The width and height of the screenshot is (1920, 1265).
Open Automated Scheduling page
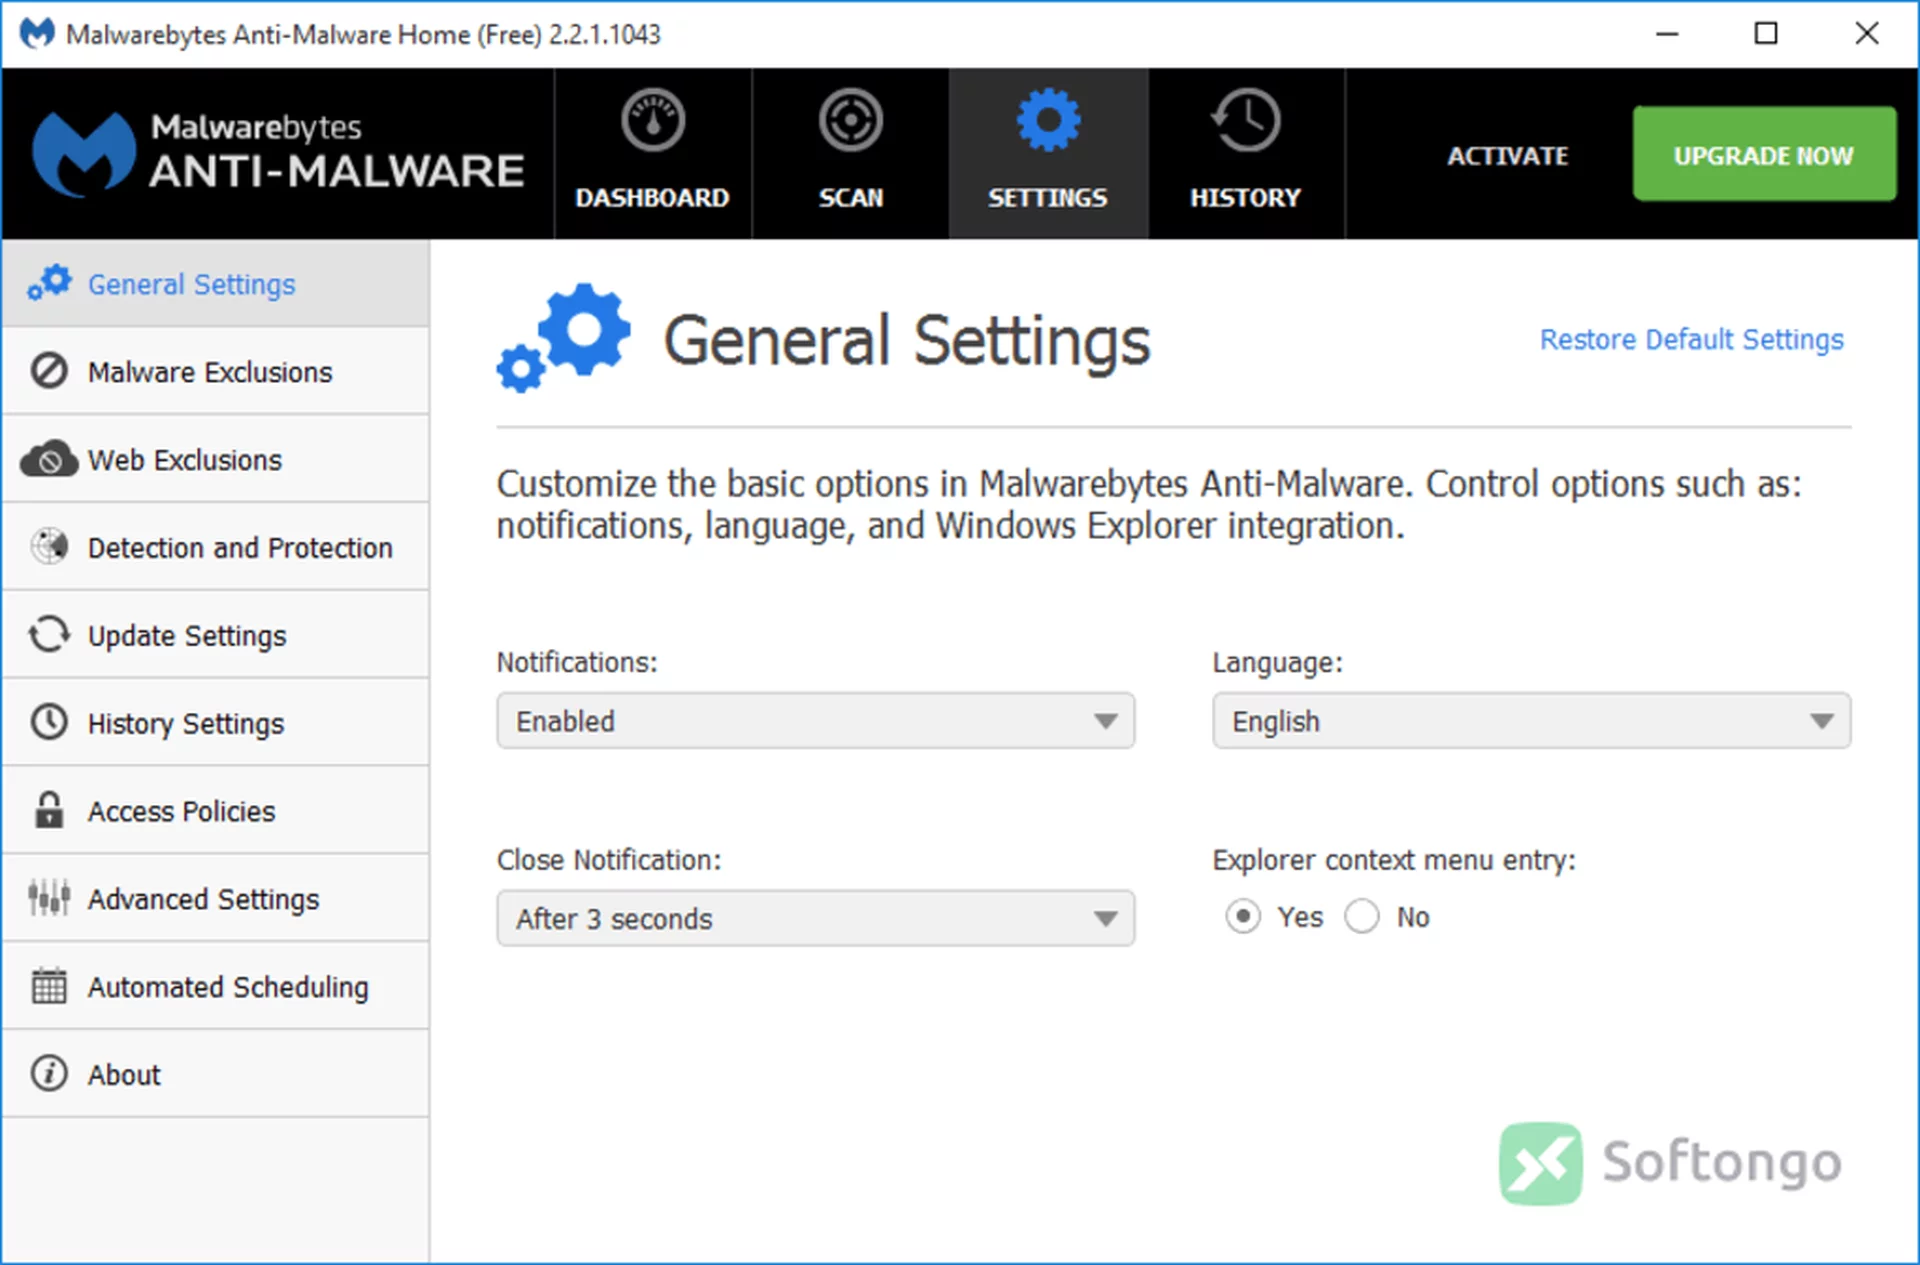pyautogui.click(x=215, y=986)
